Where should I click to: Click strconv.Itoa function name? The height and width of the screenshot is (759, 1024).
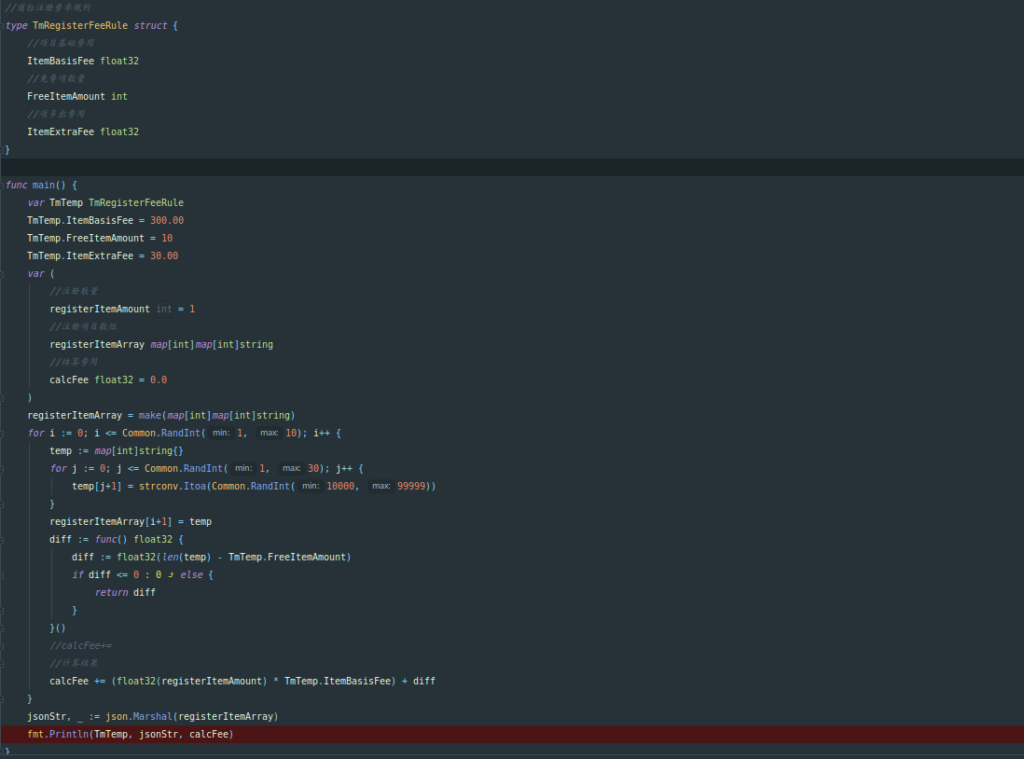(172, 486)
